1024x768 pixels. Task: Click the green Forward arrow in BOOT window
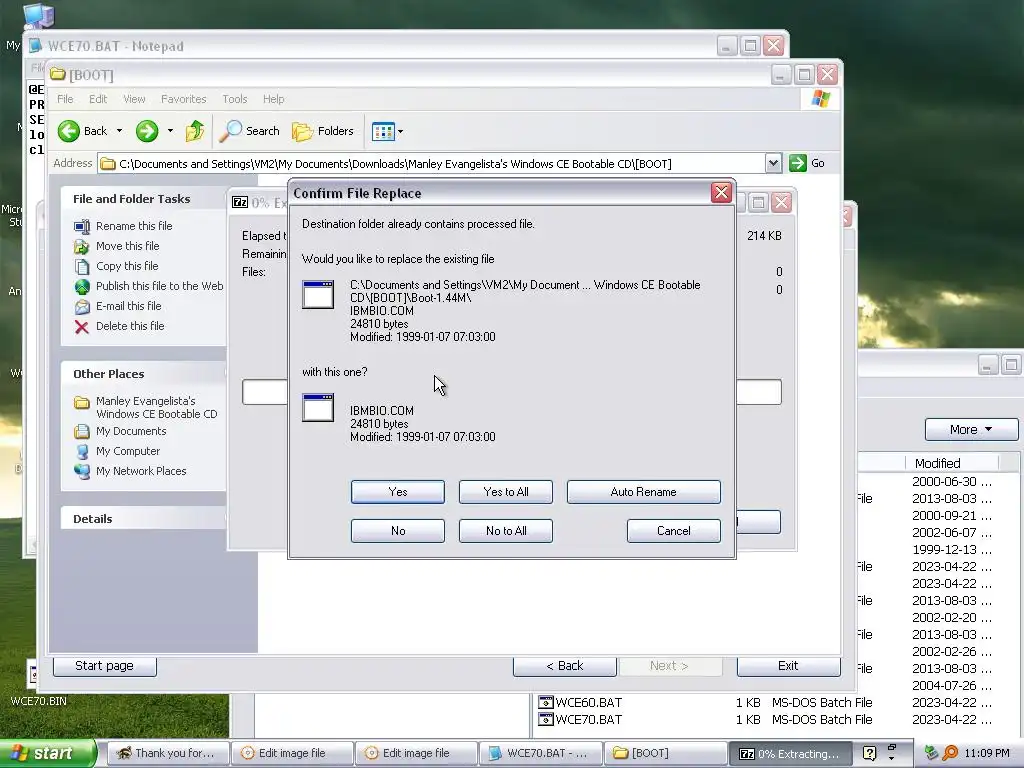(147, 131)
